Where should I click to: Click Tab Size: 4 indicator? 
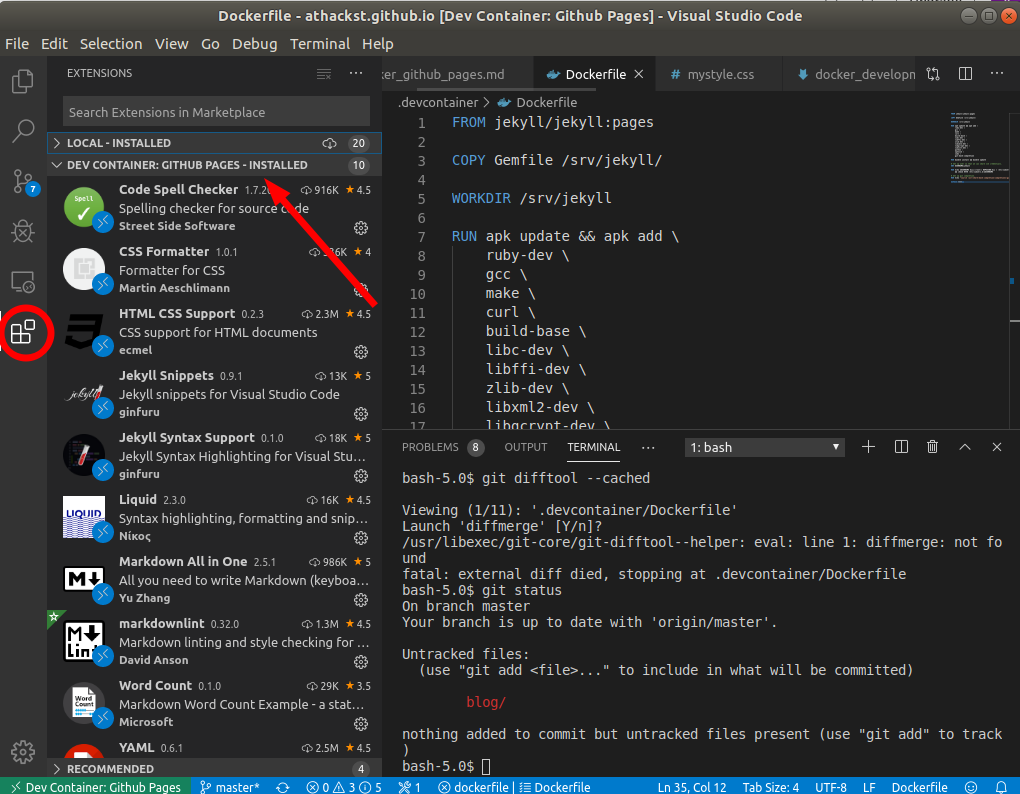[771, 787]
